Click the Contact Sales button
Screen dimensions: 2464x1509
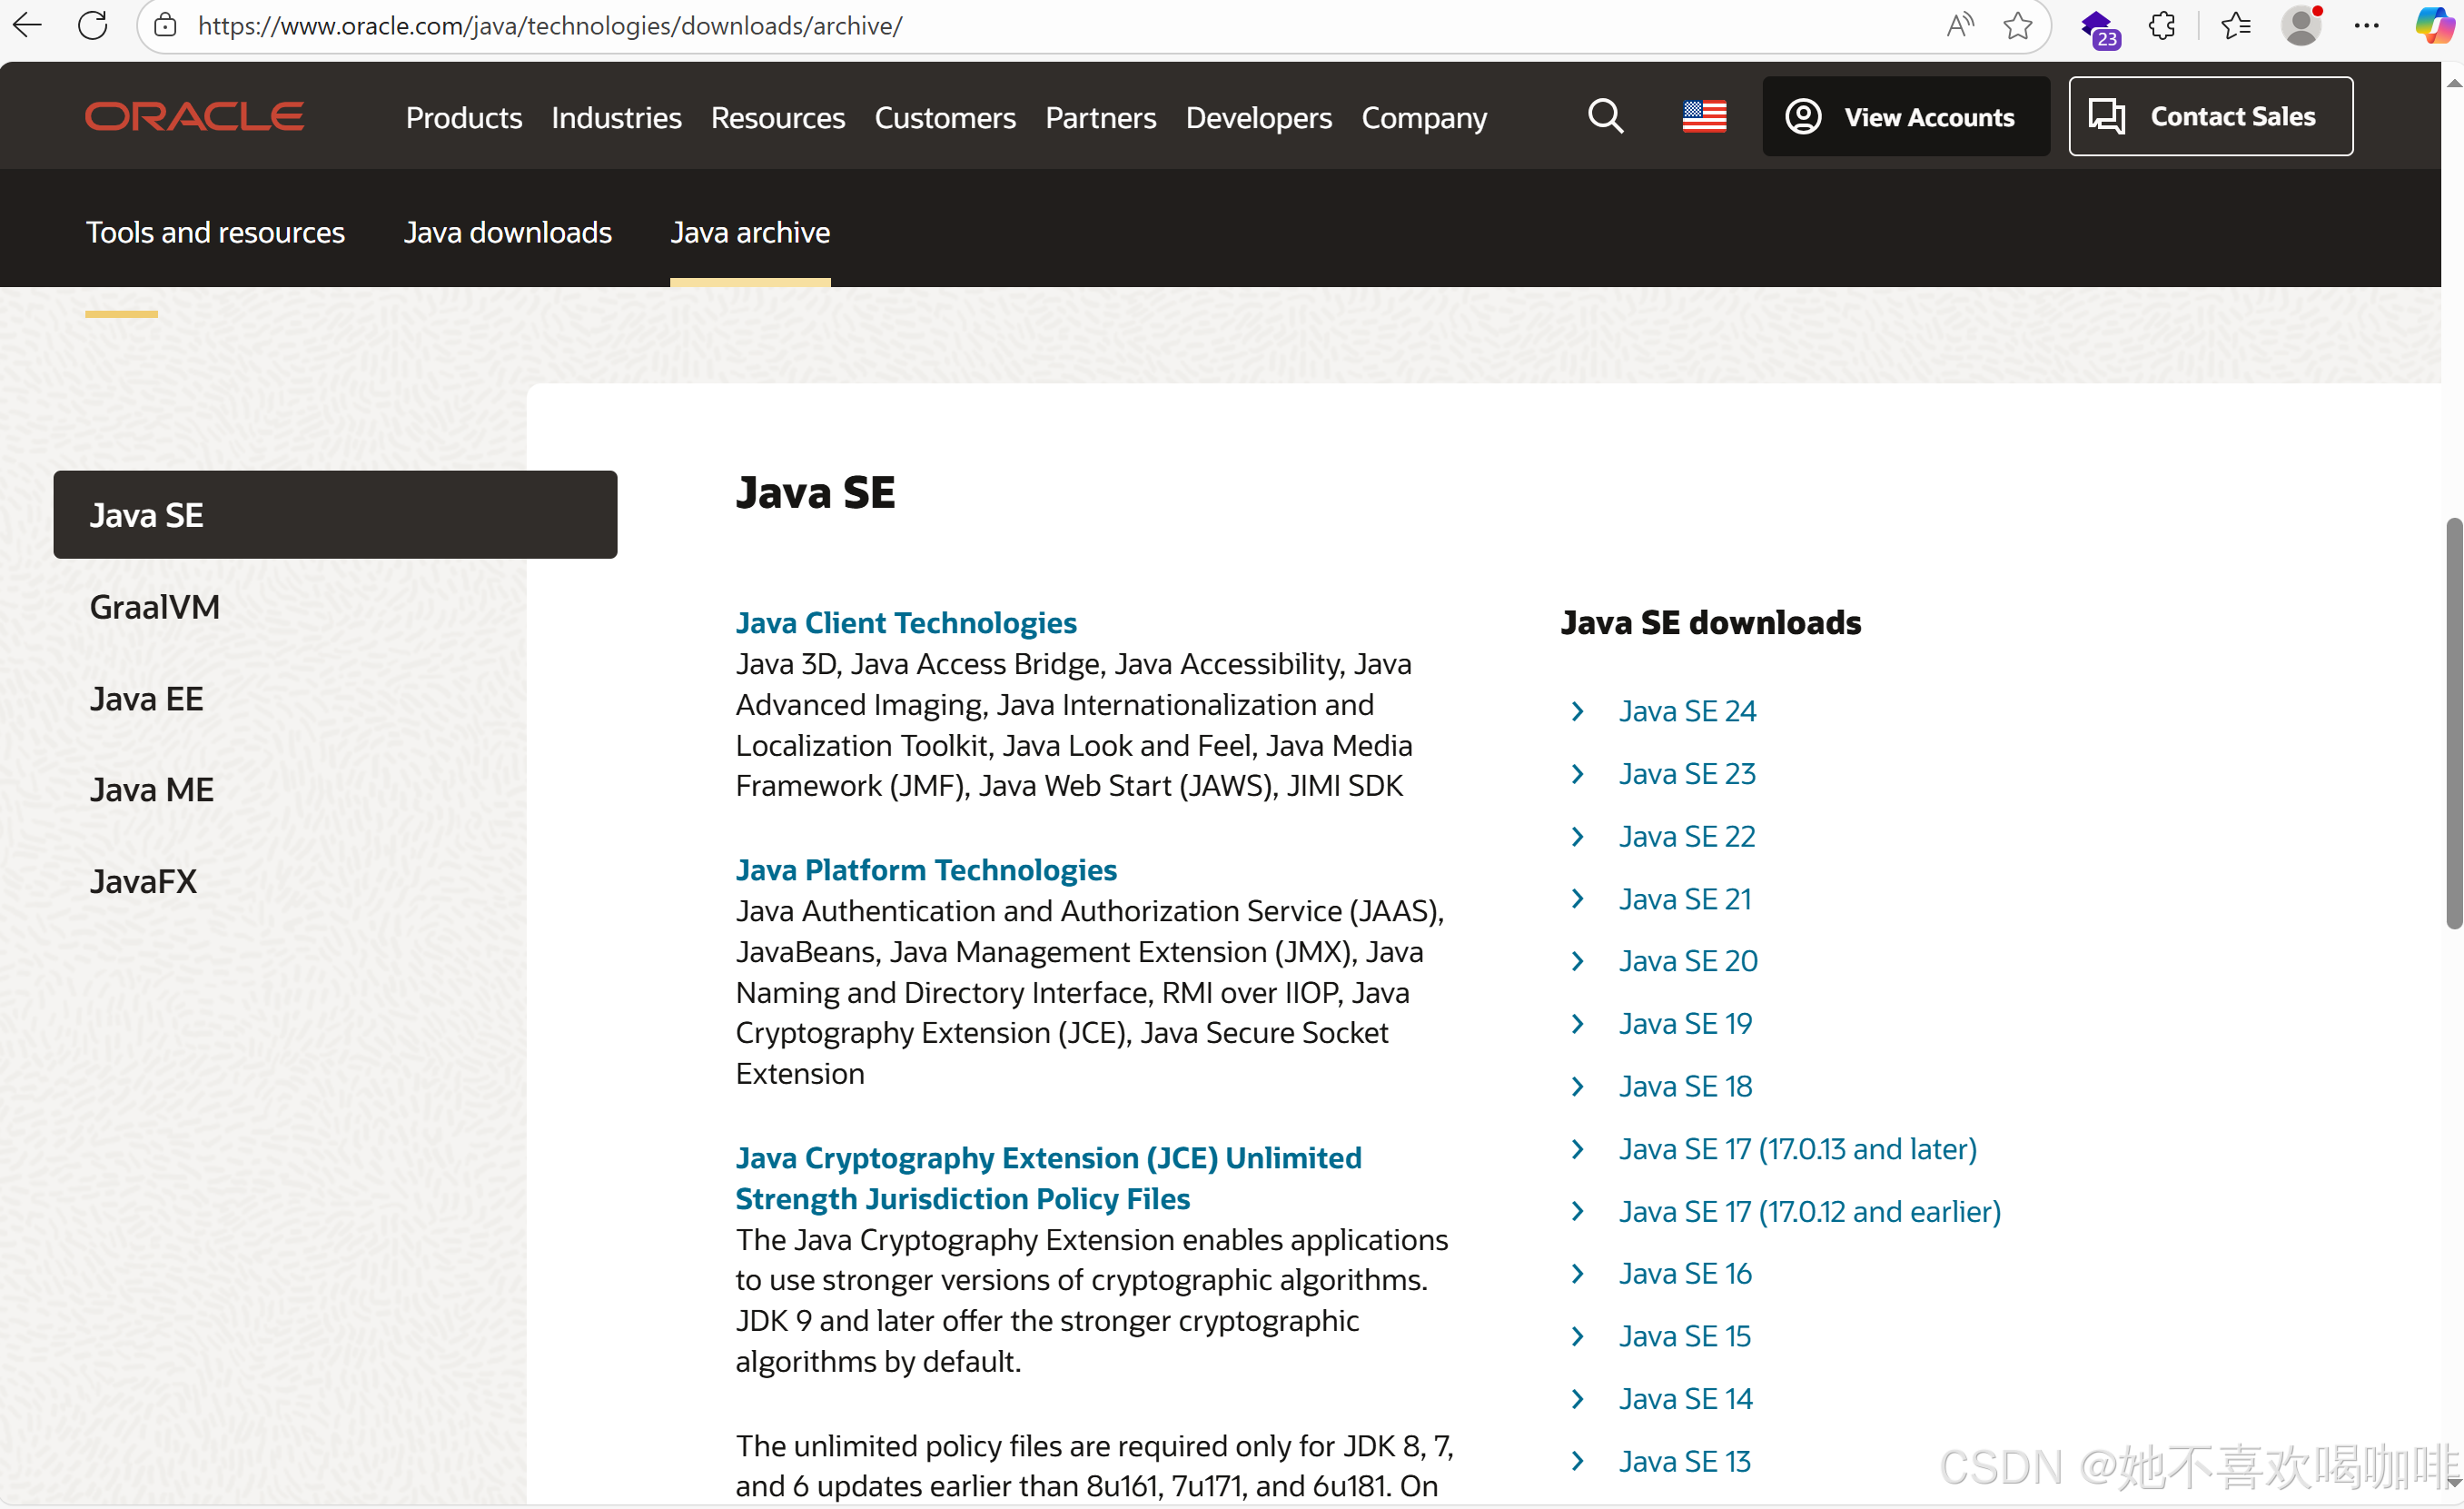(2210, 117)
